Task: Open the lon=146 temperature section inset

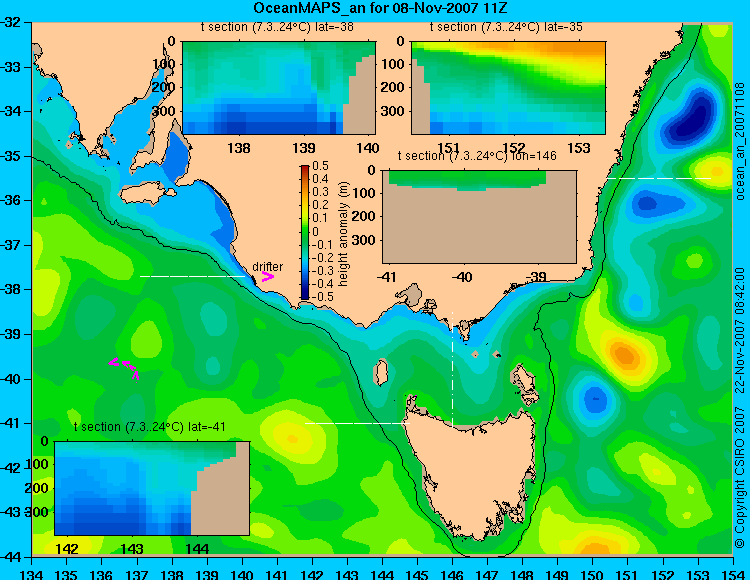Action: pyautogui.click(x=479, y=217)
